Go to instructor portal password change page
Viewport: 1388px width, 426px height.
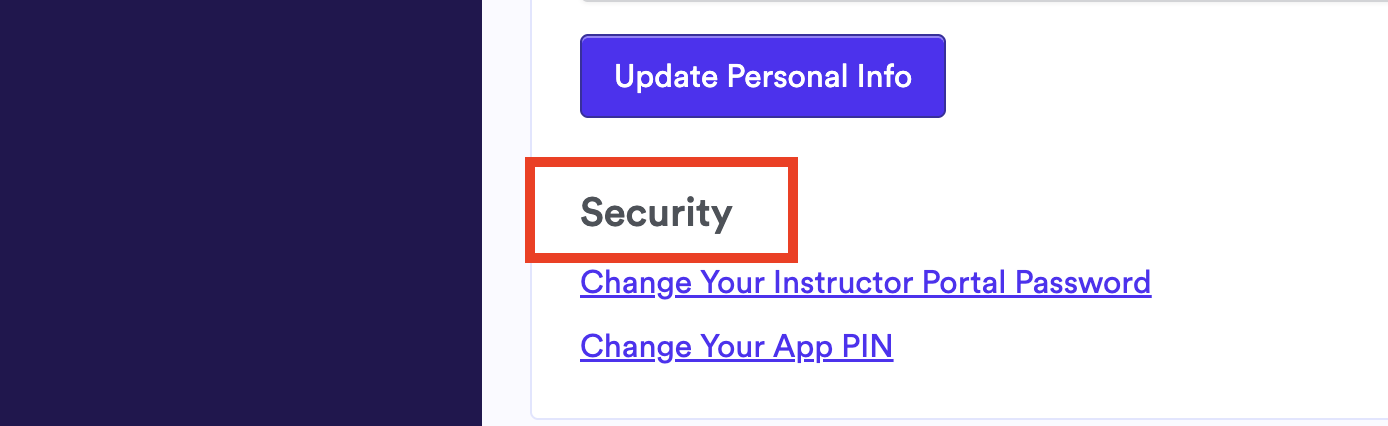coord(865,283)
